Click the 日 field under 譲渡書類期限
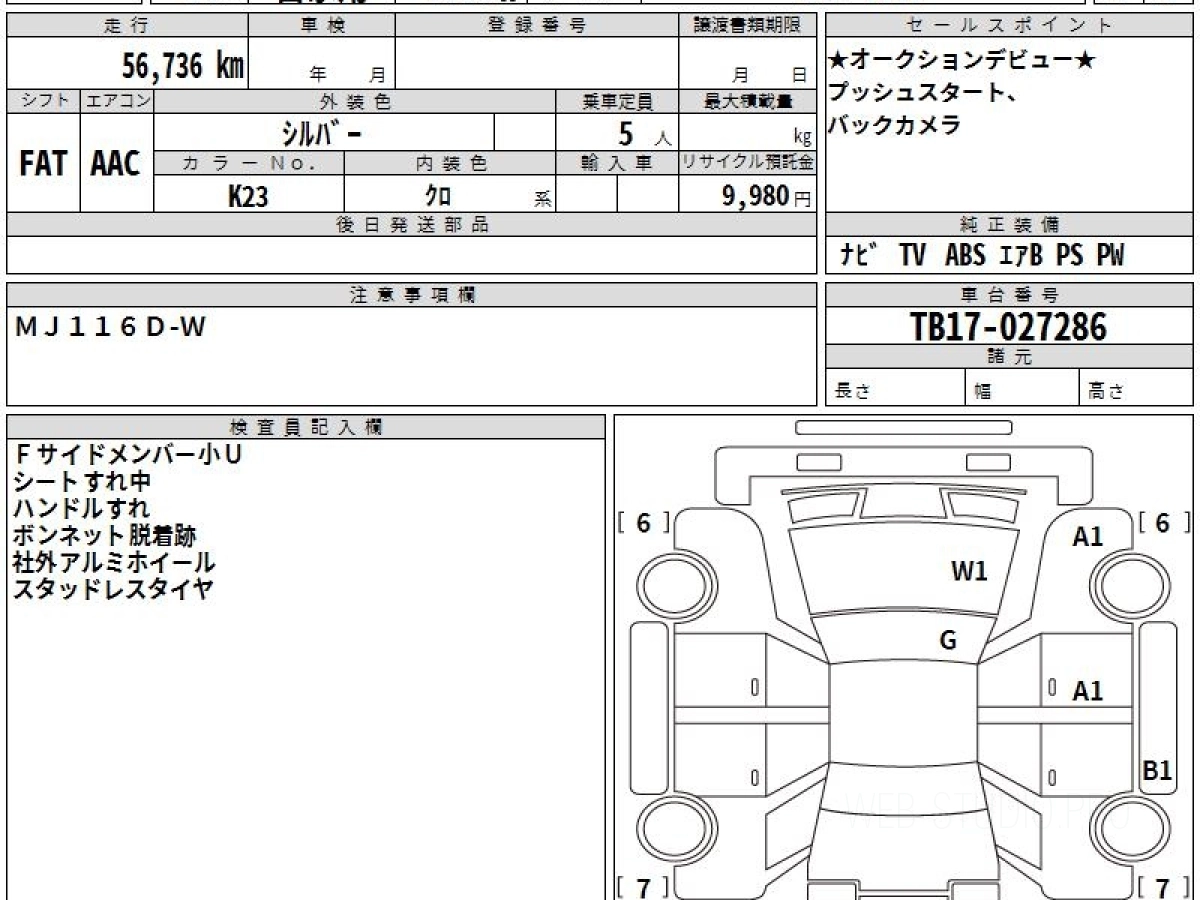This screenshot has width=1200, height=900. pos(798,73)
